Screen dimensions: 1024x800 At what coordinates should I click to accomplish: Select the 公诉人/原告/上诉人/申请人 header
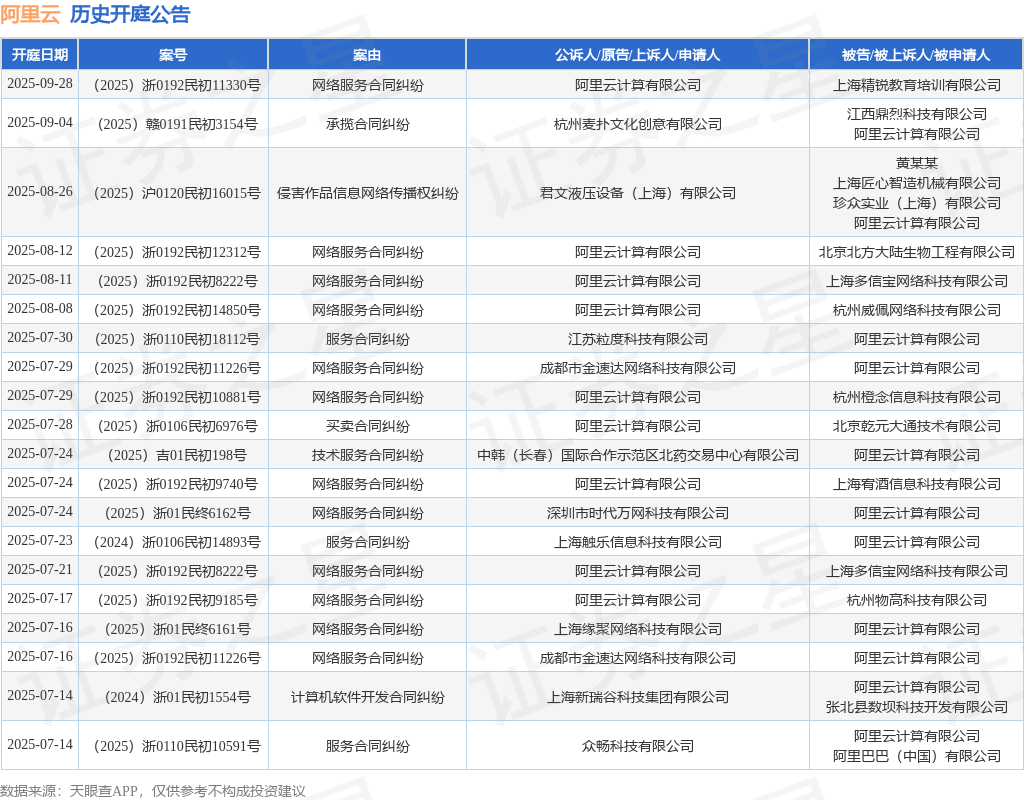pyautogui.click(x=637, y=55)
